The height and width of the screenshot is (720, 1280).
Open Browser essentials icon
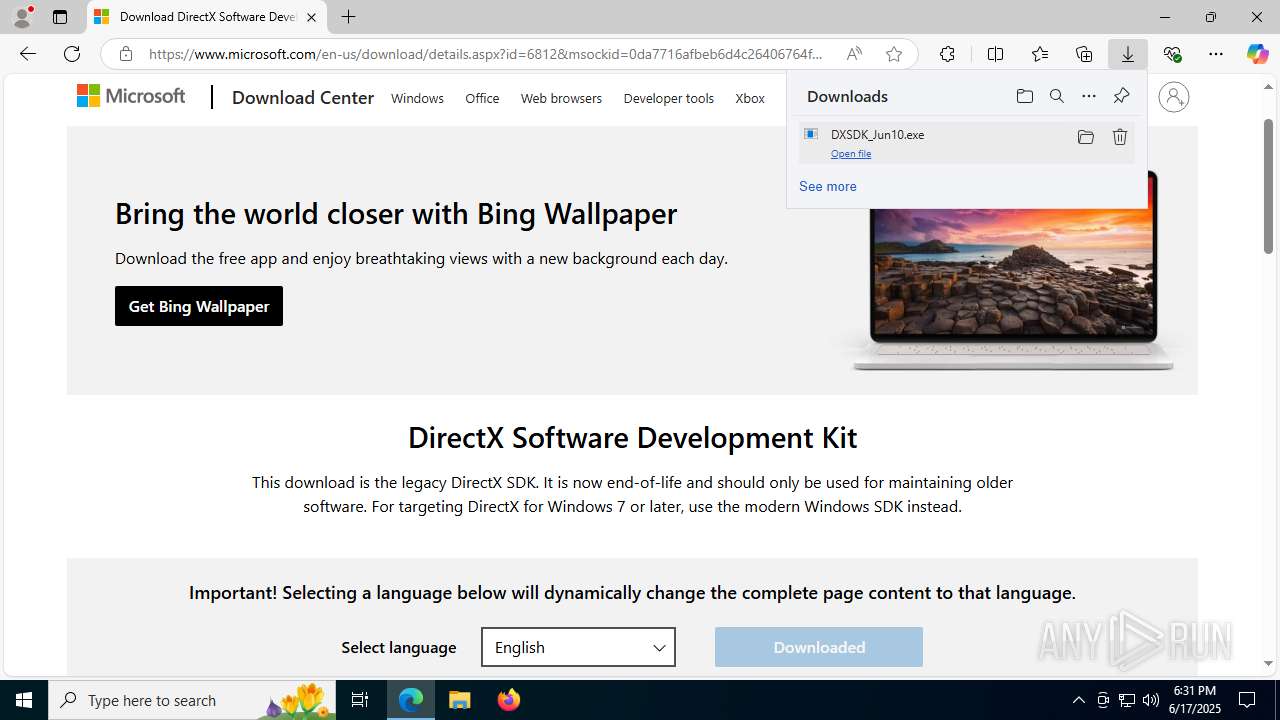(x=1172, y=54)
